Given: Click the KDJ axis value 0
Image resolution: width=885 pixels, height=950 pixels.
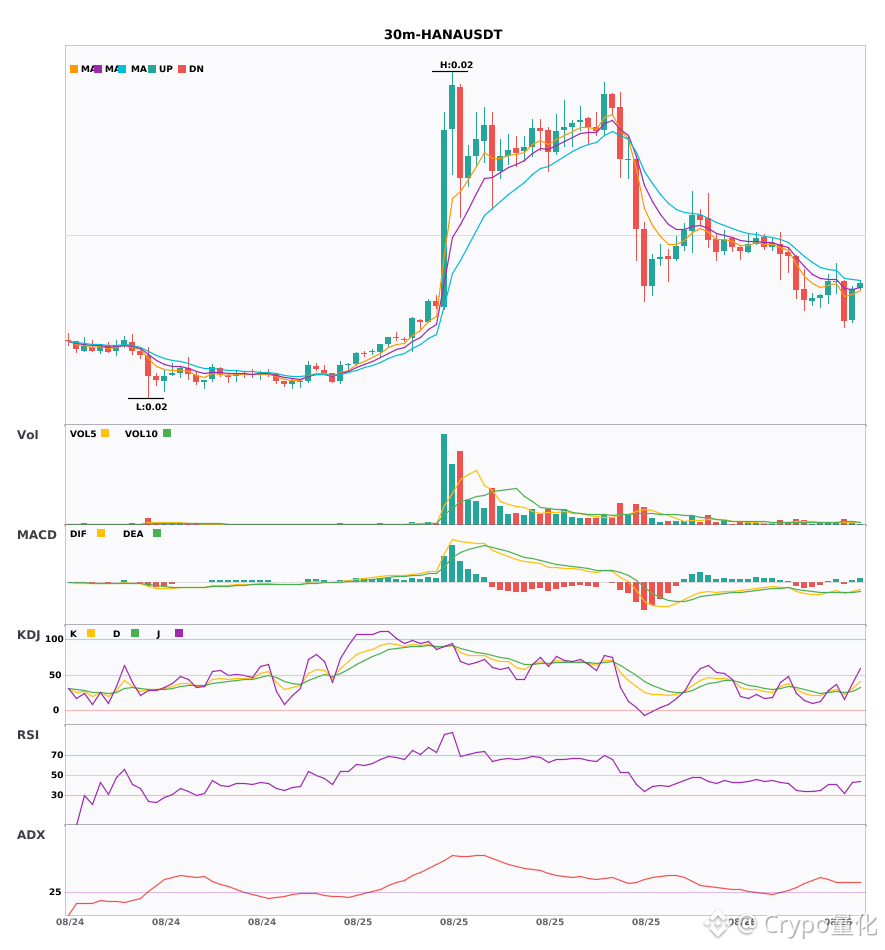Looking at the screenshot, I should point(56,710).
